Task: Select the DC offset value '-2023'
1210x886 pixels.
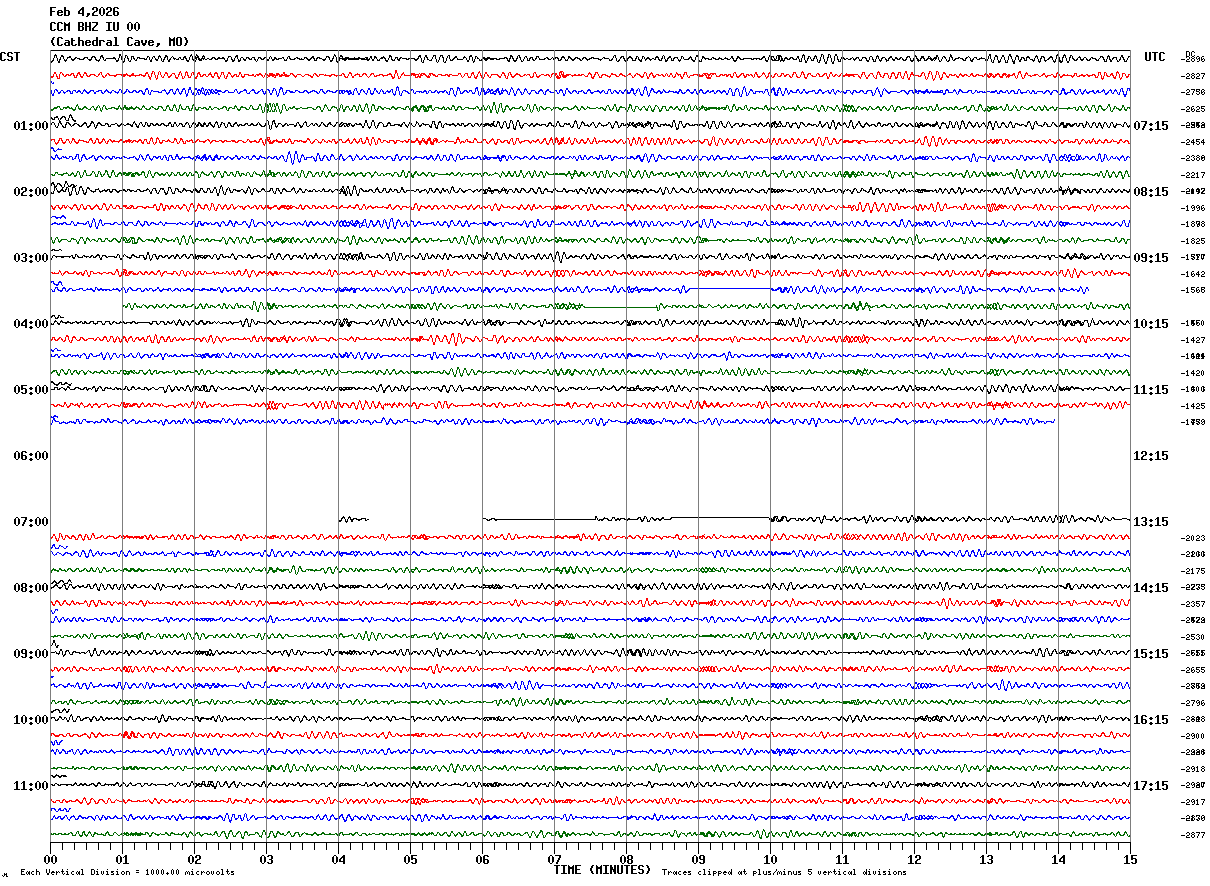Action: pyautogui.click(x=1194, y=538)
